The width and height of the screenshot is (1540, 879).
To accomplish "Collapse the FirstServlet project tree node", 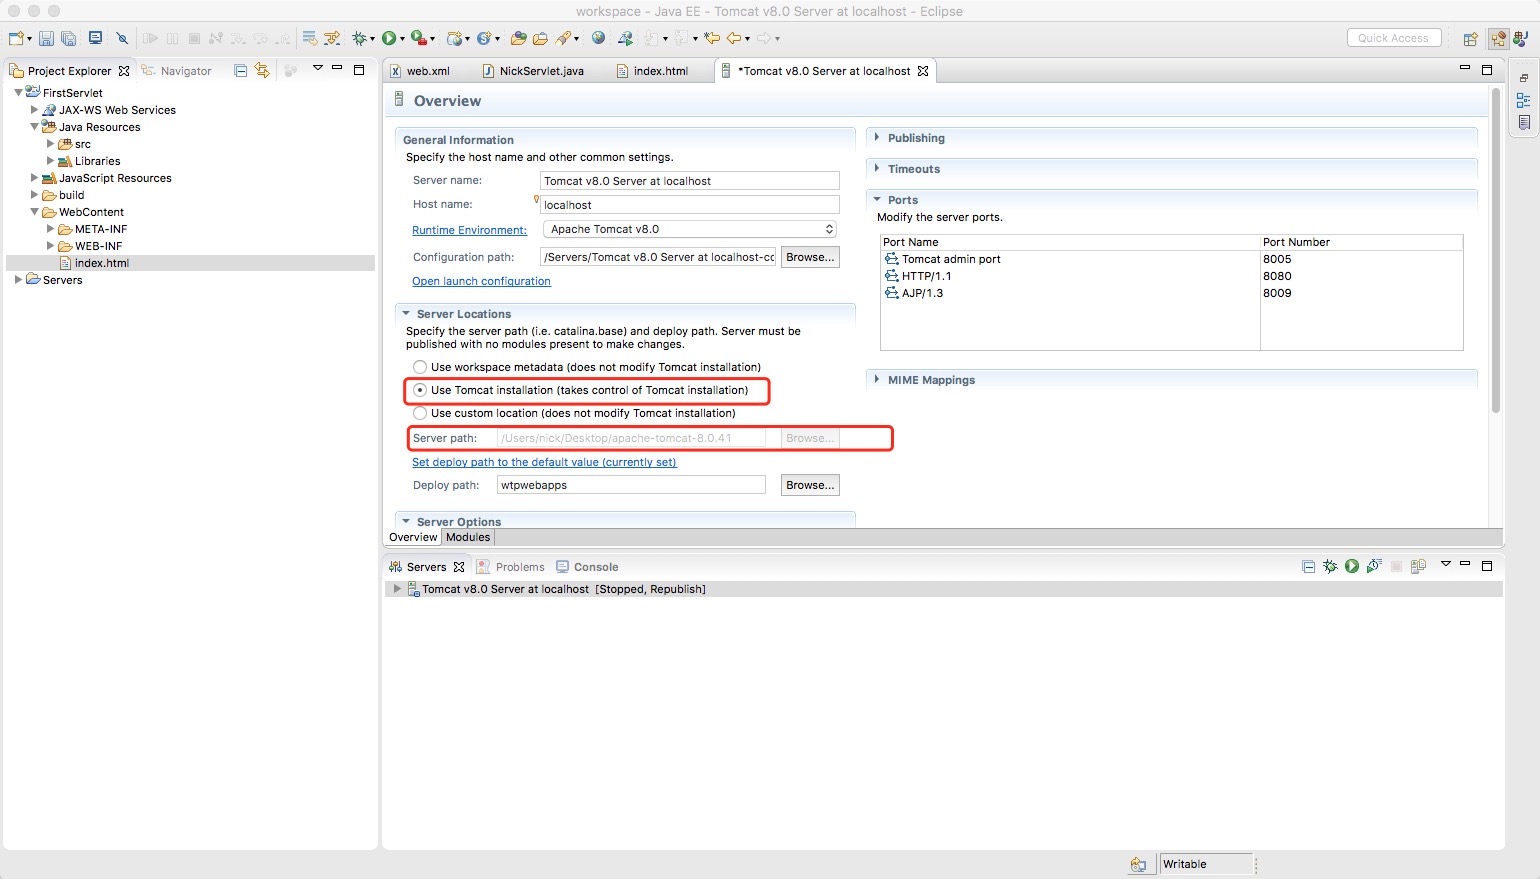I will [18, 92].
